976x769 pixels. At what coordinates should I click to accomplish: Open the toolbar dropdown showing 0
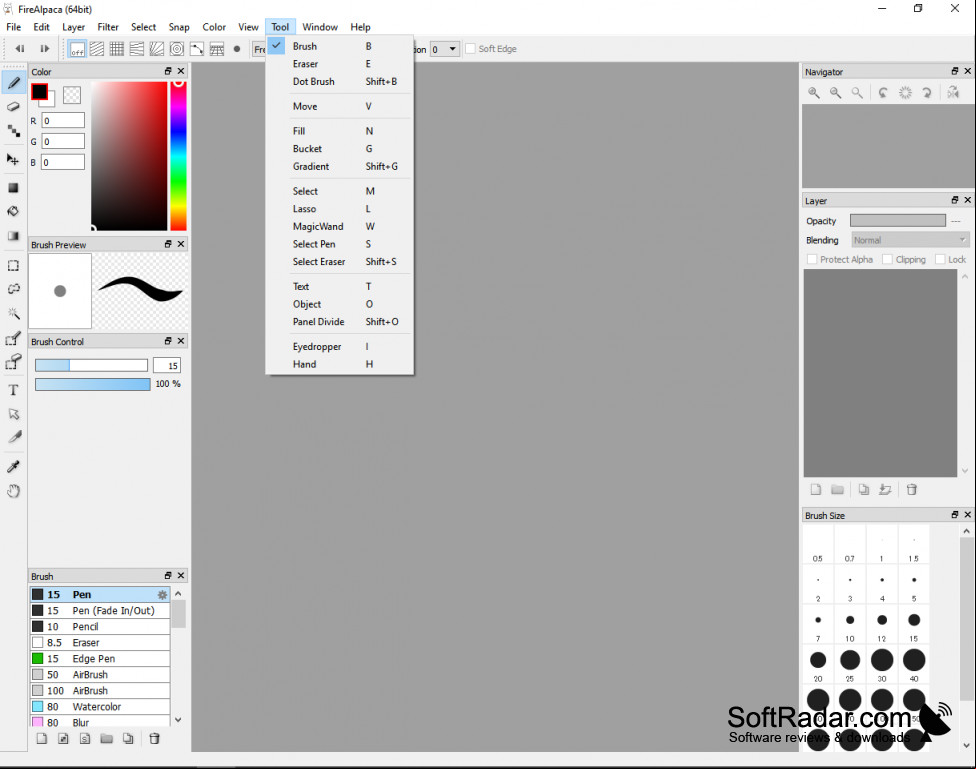pyautogui.click(x=444, y=49)
